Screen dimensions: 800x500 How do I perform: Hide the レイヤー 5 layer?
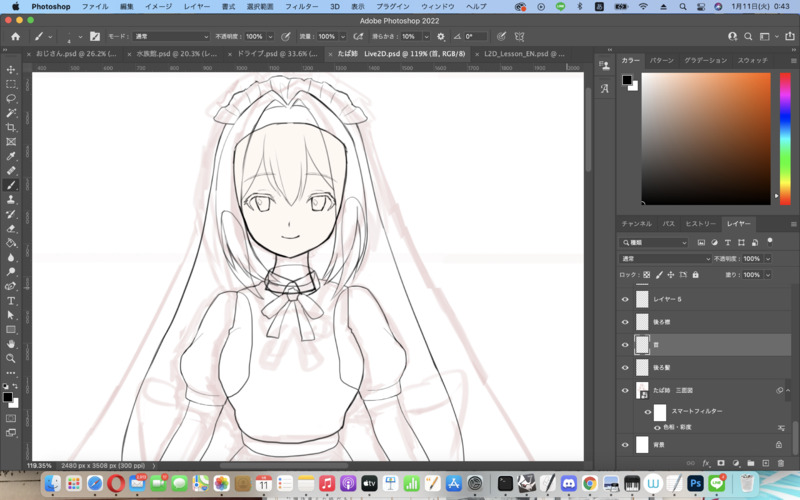click(x=626, y=299)
